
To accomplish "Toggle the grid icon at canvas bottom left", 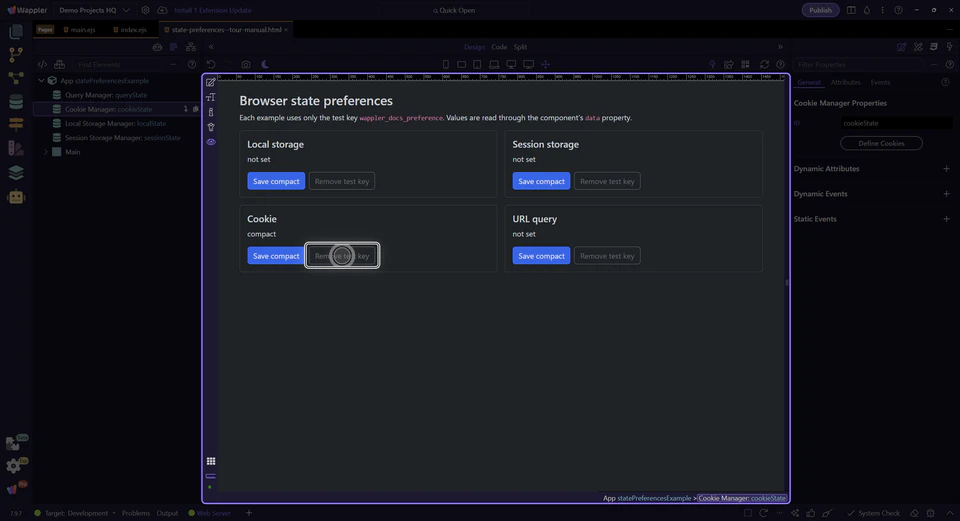I will pos(211,461).
